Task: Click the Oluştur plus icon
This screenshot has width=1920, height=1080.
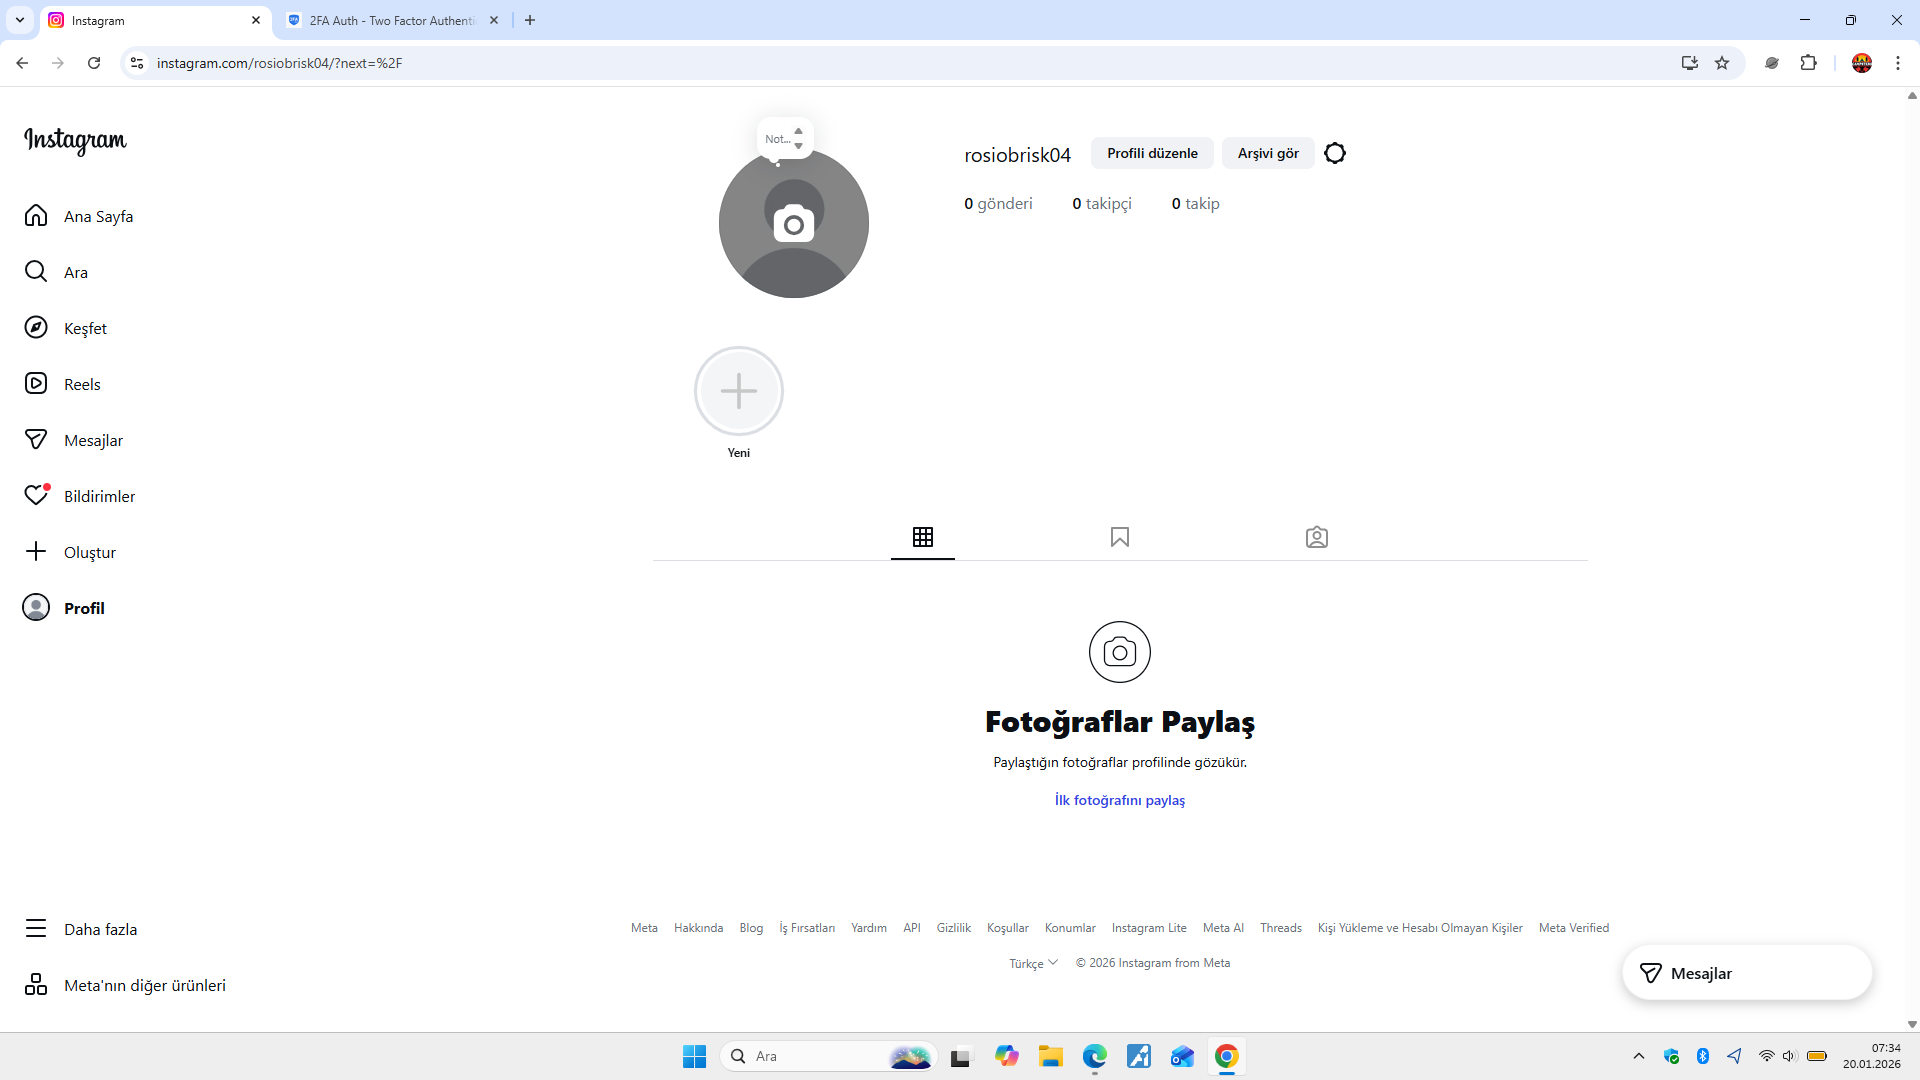Action: point(36,552)
